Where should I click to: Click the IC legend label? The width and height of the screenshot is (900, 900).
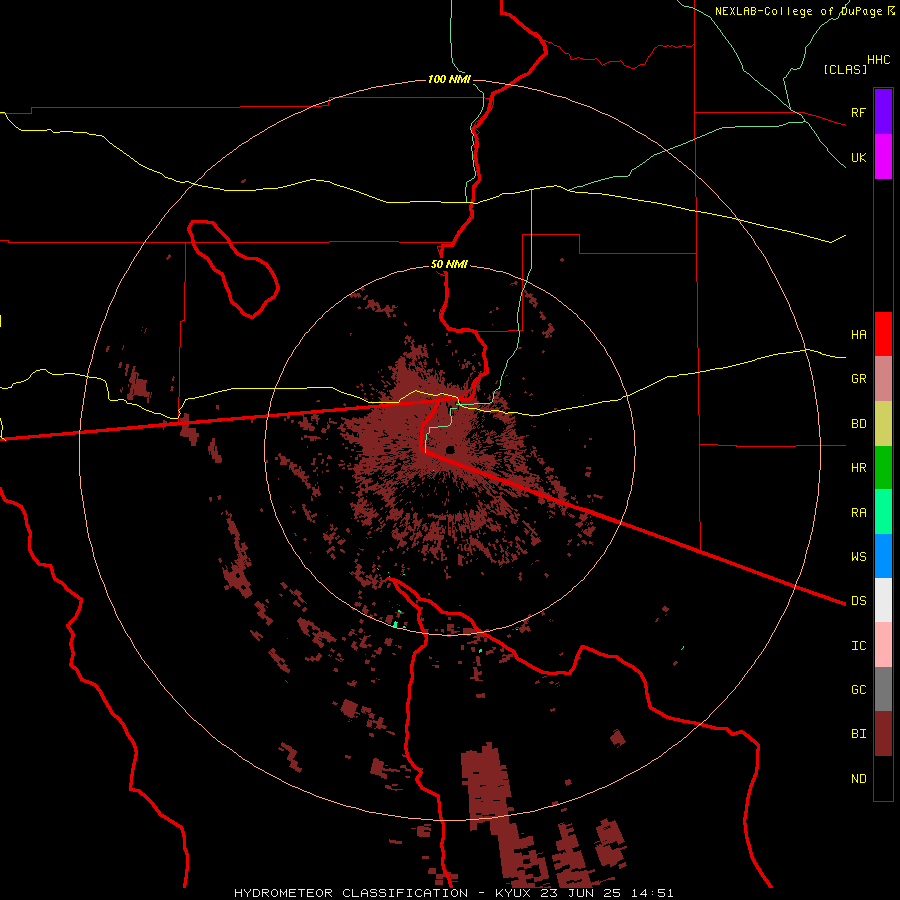pyautogui.click(x=858, y=645)
